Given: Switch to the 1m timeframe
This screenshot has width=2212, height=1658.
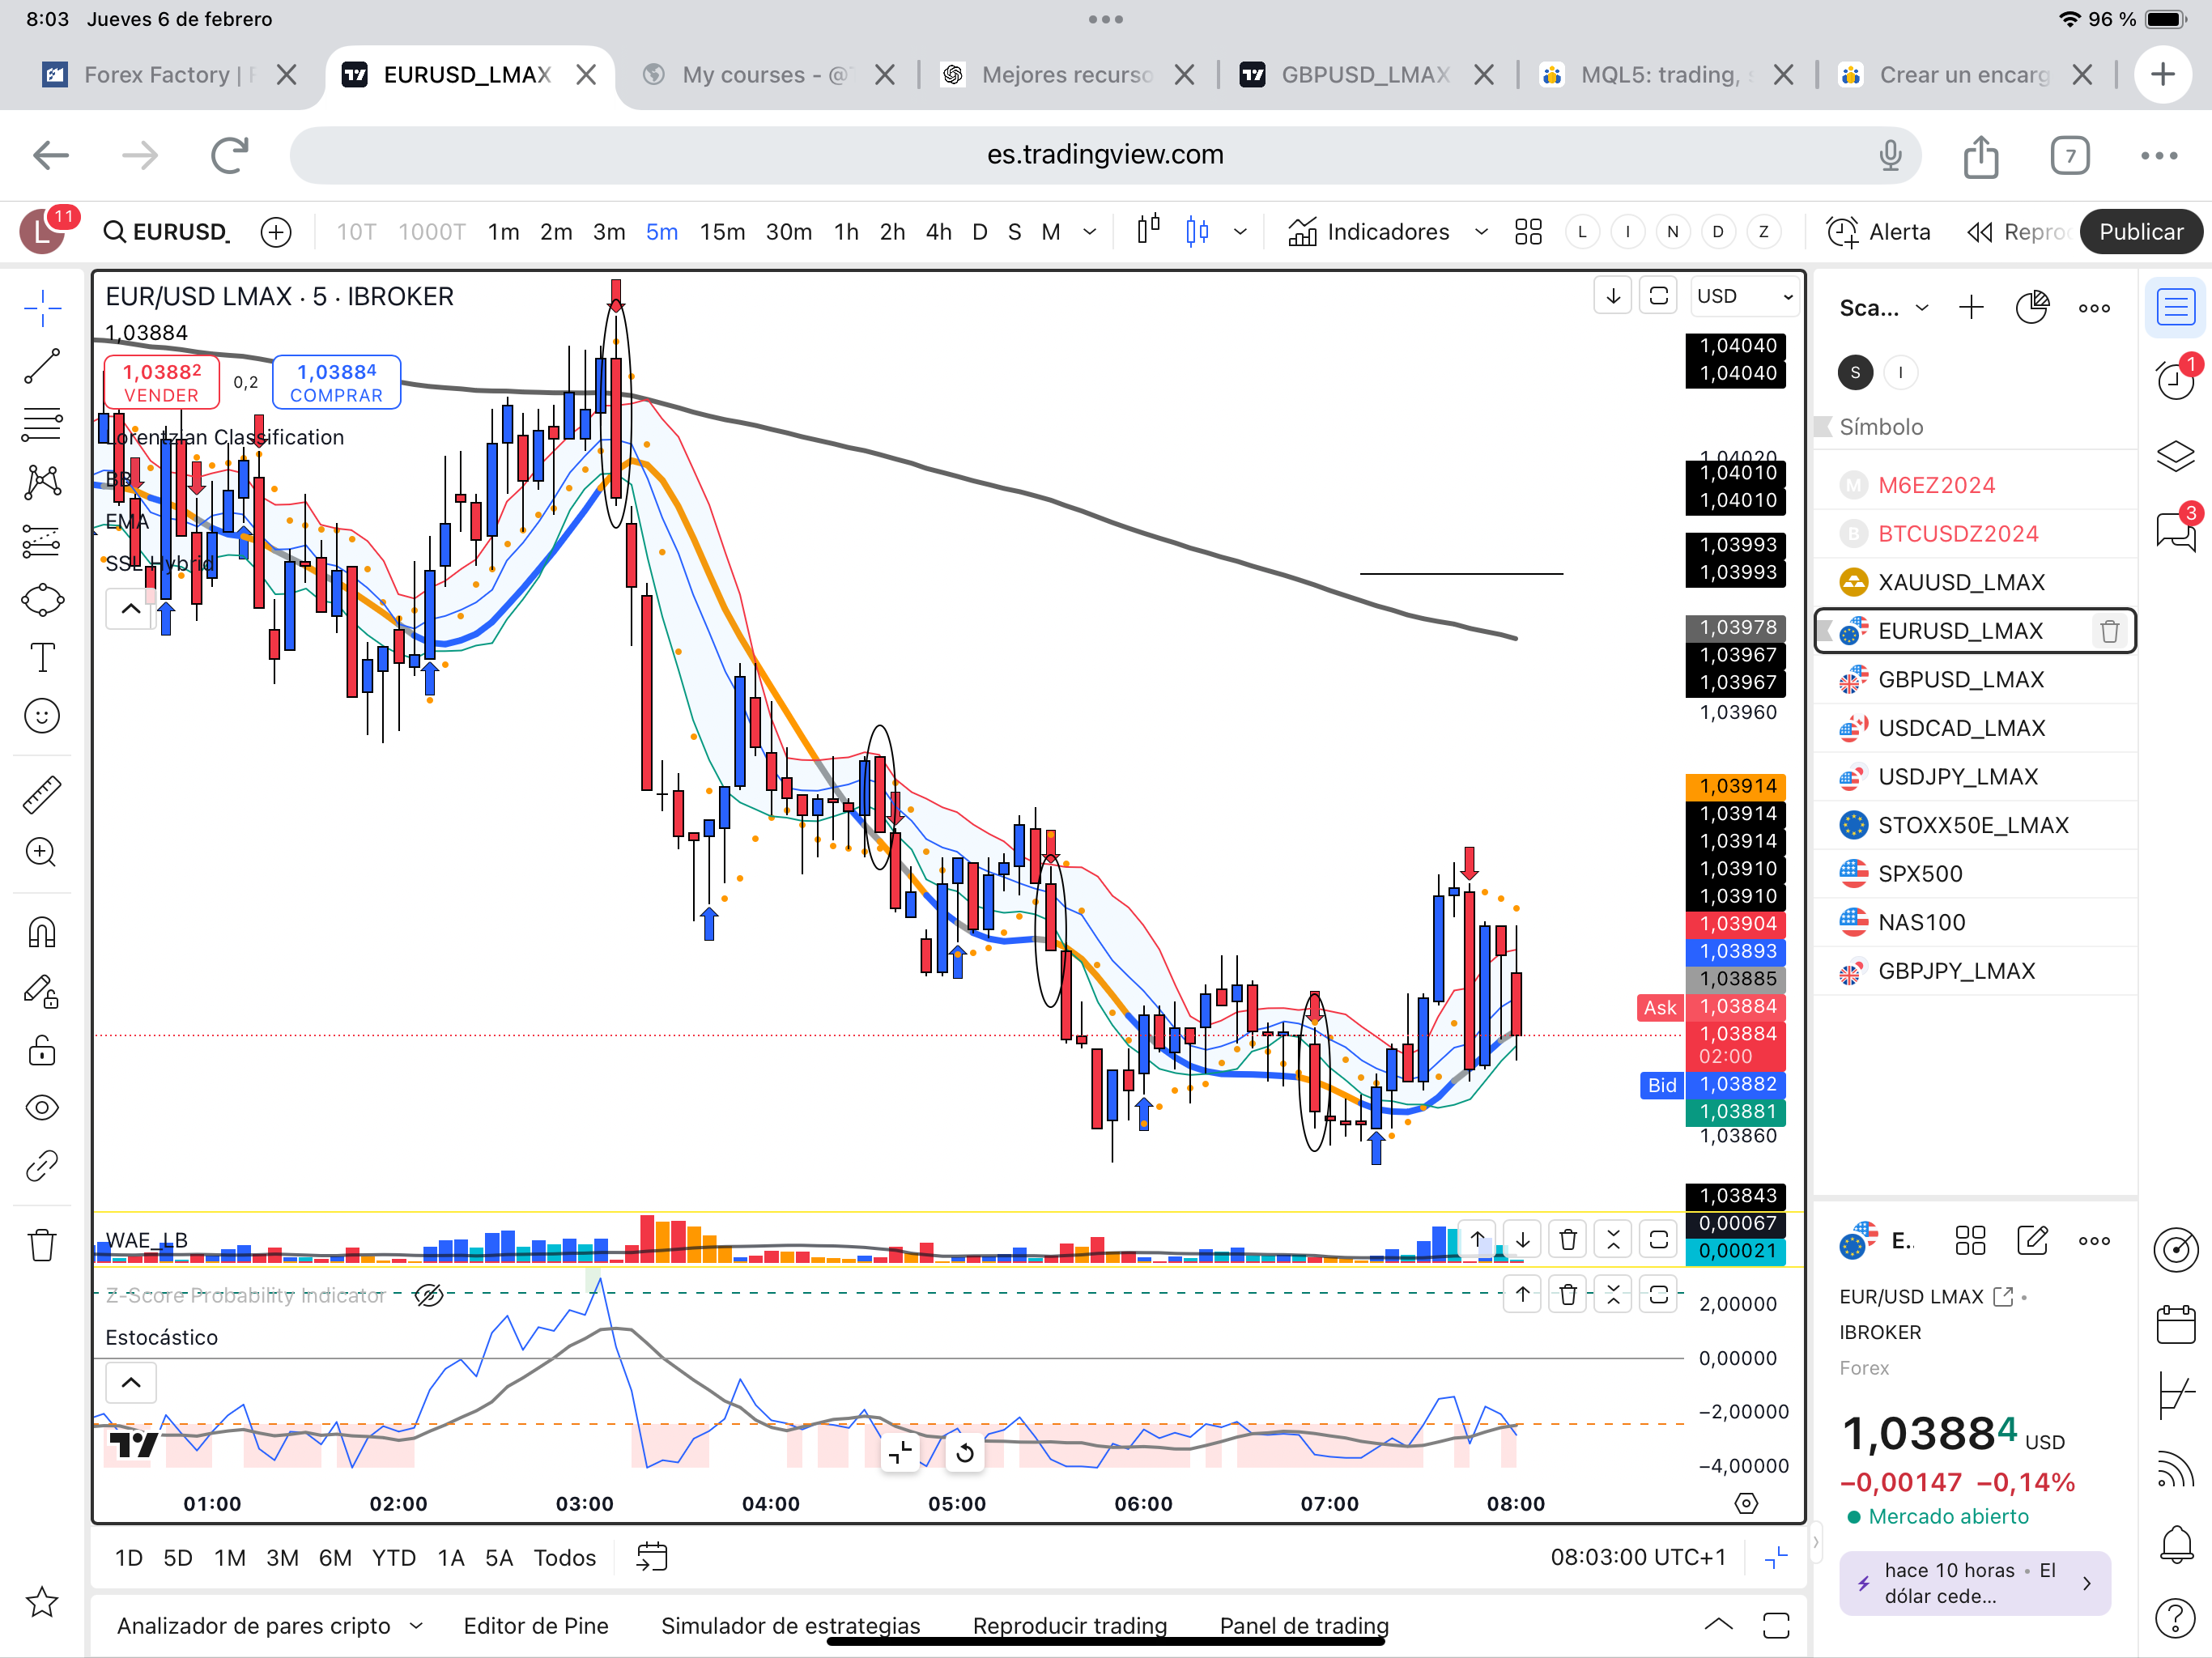Looking at the screenshot, I should (503, 232).
